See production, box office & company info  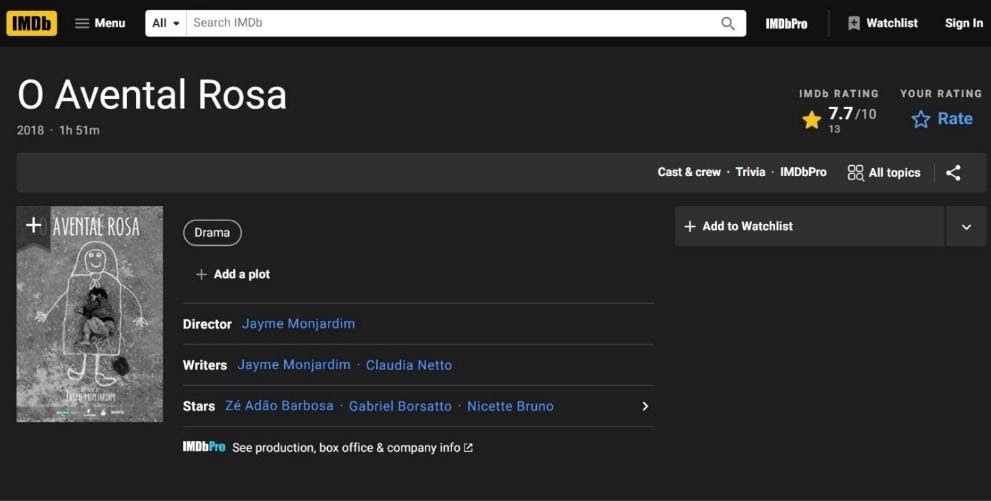point(352,447)
